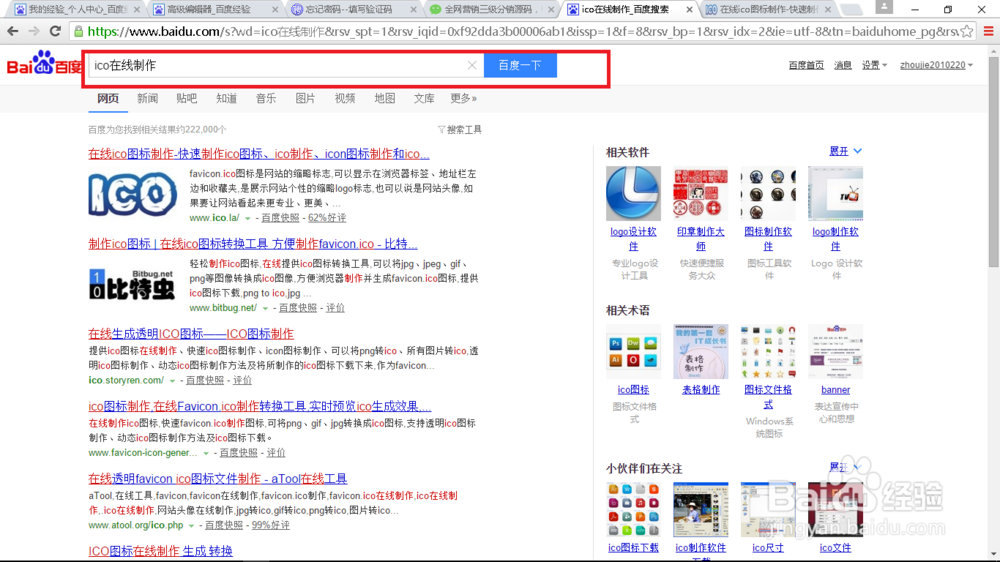Click the ico制作软件 thumbnail
1000x562 pixels.
pyautogui.click(x=700, y=510)
